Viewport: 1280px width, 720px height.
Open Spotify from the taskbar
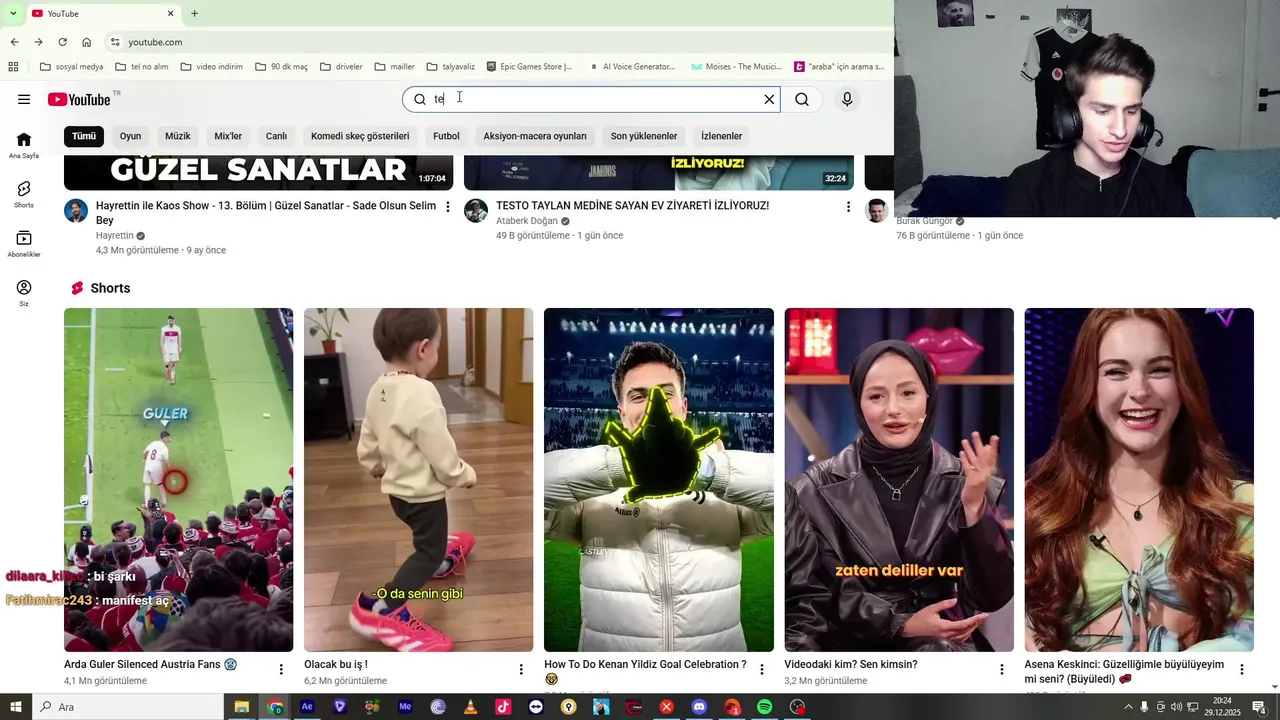point(765,707)
